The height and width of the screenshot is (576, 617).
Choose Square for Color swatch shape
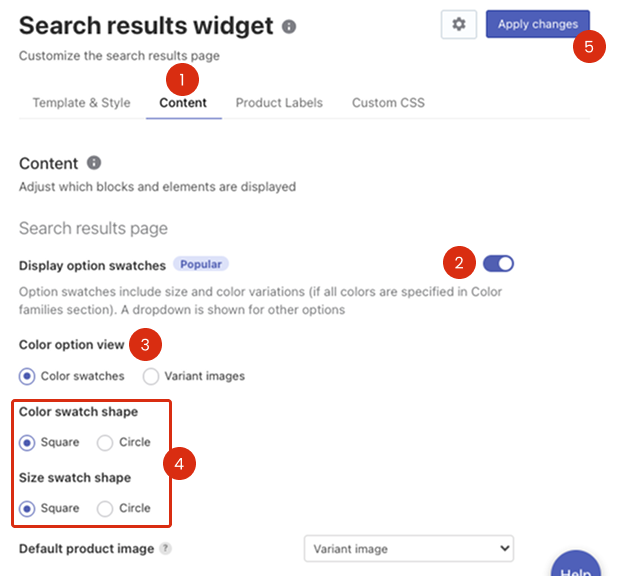click(28, 442)
